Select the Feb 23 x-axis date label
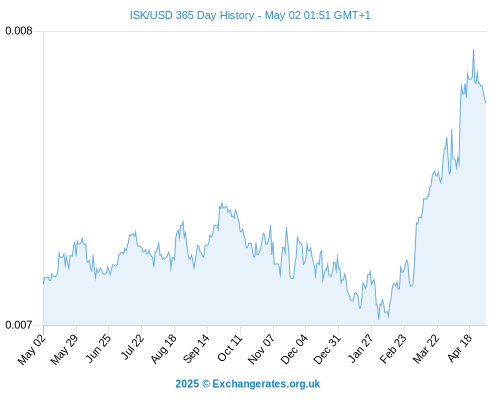This screenshot has height=400, width=495. pos(393,348)
